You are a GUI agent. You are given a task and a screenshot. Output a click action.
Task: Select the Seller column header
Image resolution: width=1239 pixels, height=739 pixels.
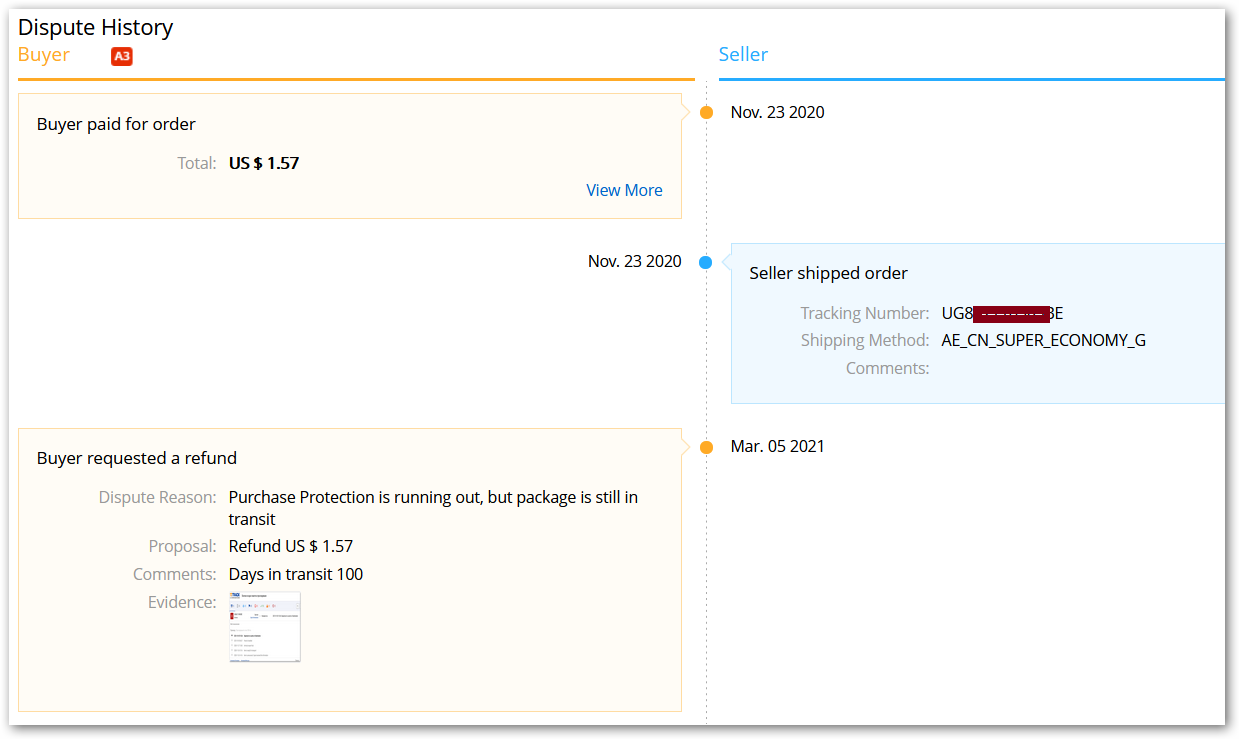click(743, 55)
